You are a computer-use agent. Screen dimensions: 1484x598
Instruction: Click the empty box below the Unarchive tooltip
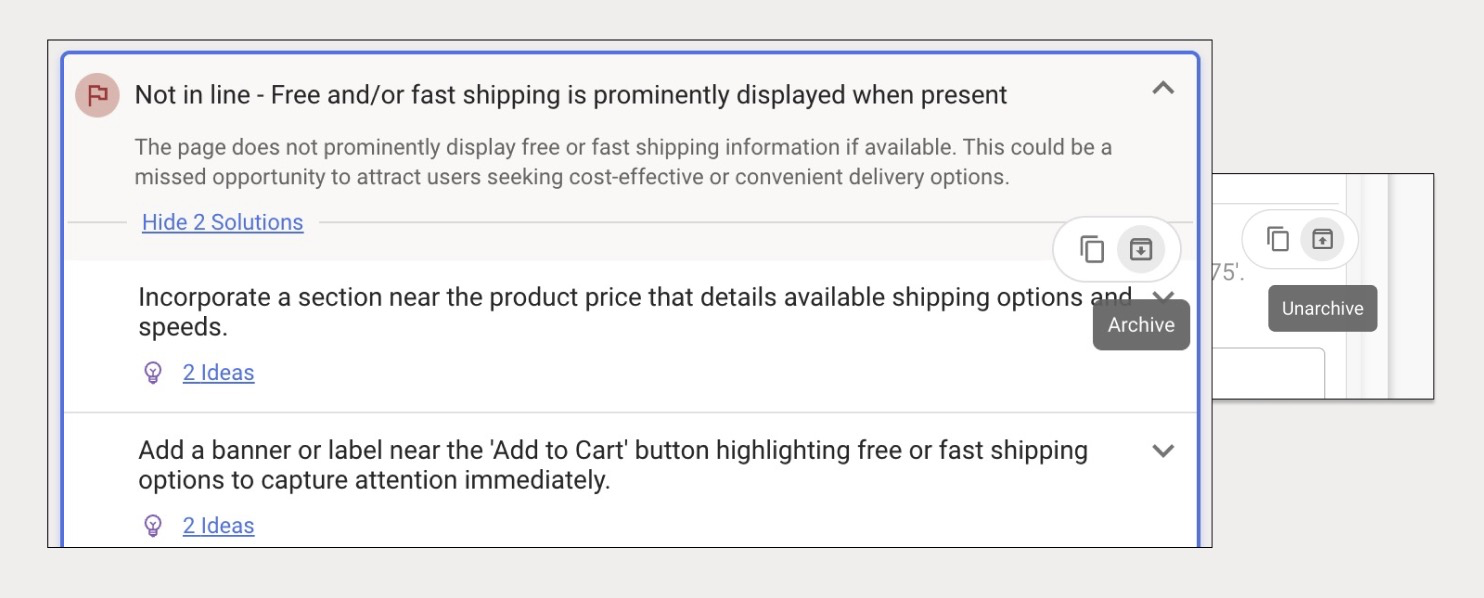click(1268, 373)
